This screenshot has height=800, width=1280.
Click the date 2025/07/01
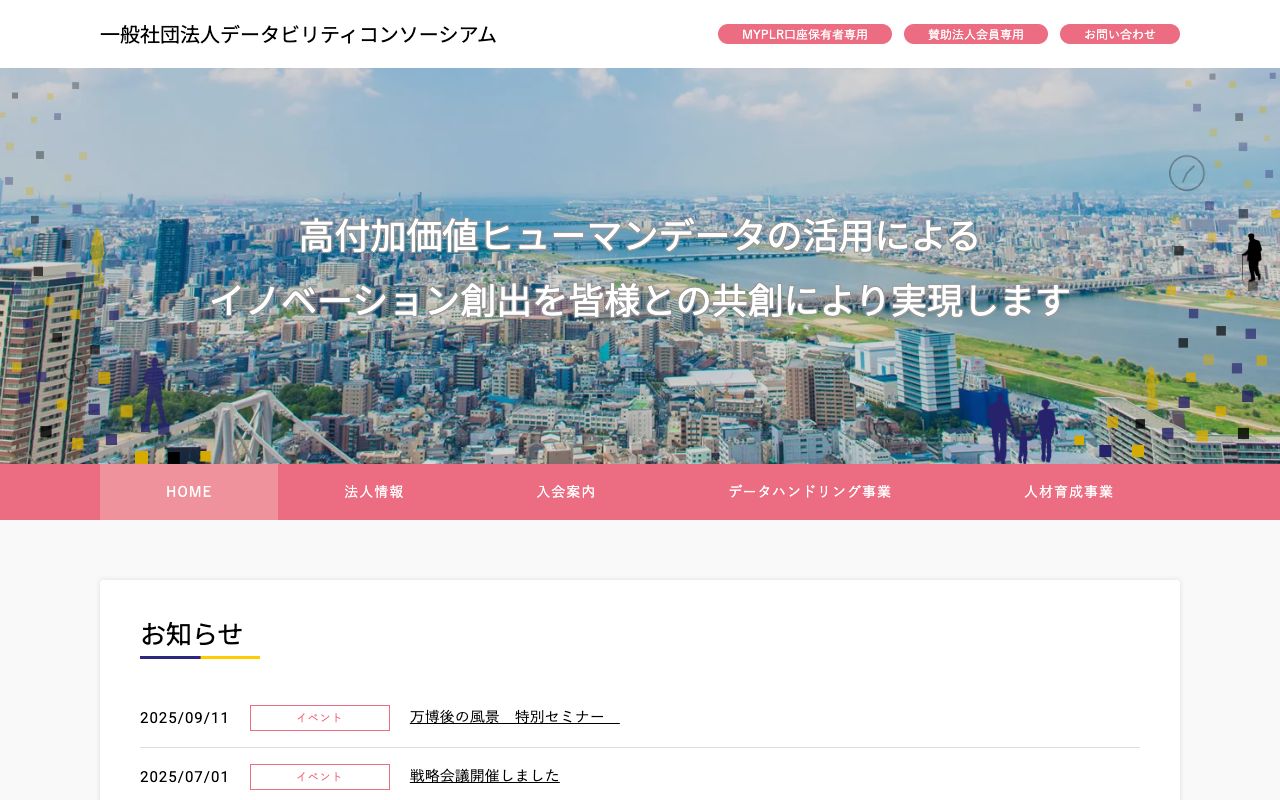[185, 776]
